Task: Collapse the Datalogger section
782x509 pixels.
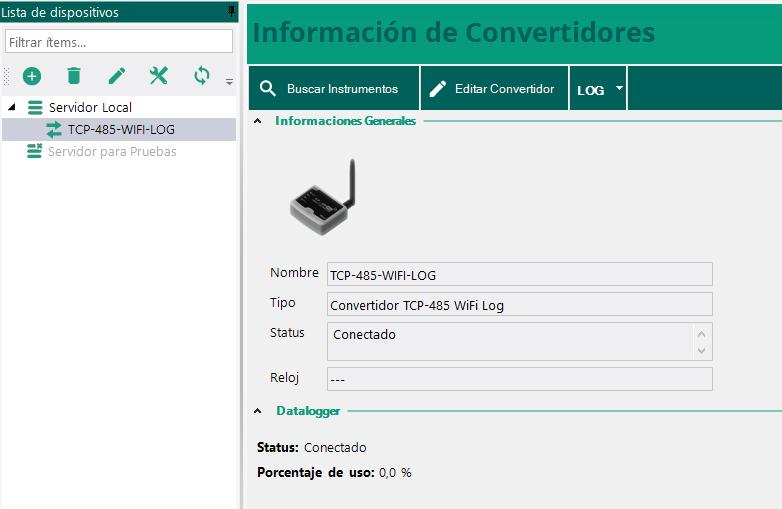Action: coord(258,411)
